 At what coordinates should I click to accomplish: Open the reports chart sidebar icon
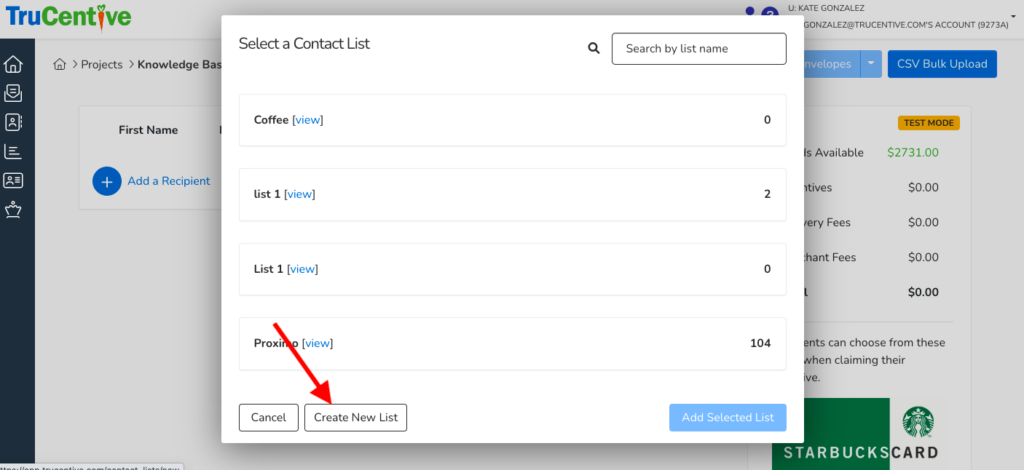click(13, 152)
